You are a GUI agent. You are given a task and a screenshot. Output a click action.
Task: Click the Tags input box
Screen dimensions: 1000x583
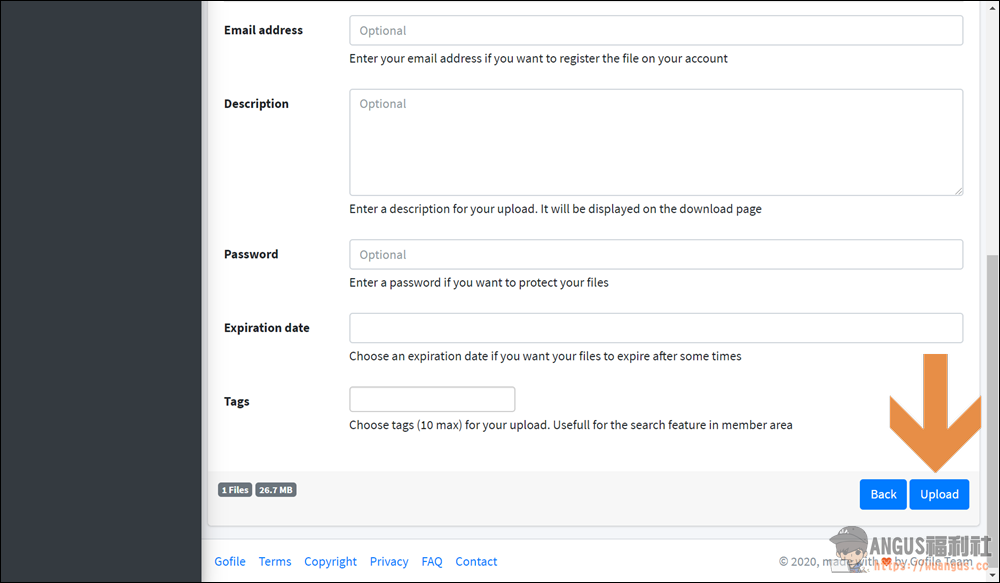pos(432,399)
